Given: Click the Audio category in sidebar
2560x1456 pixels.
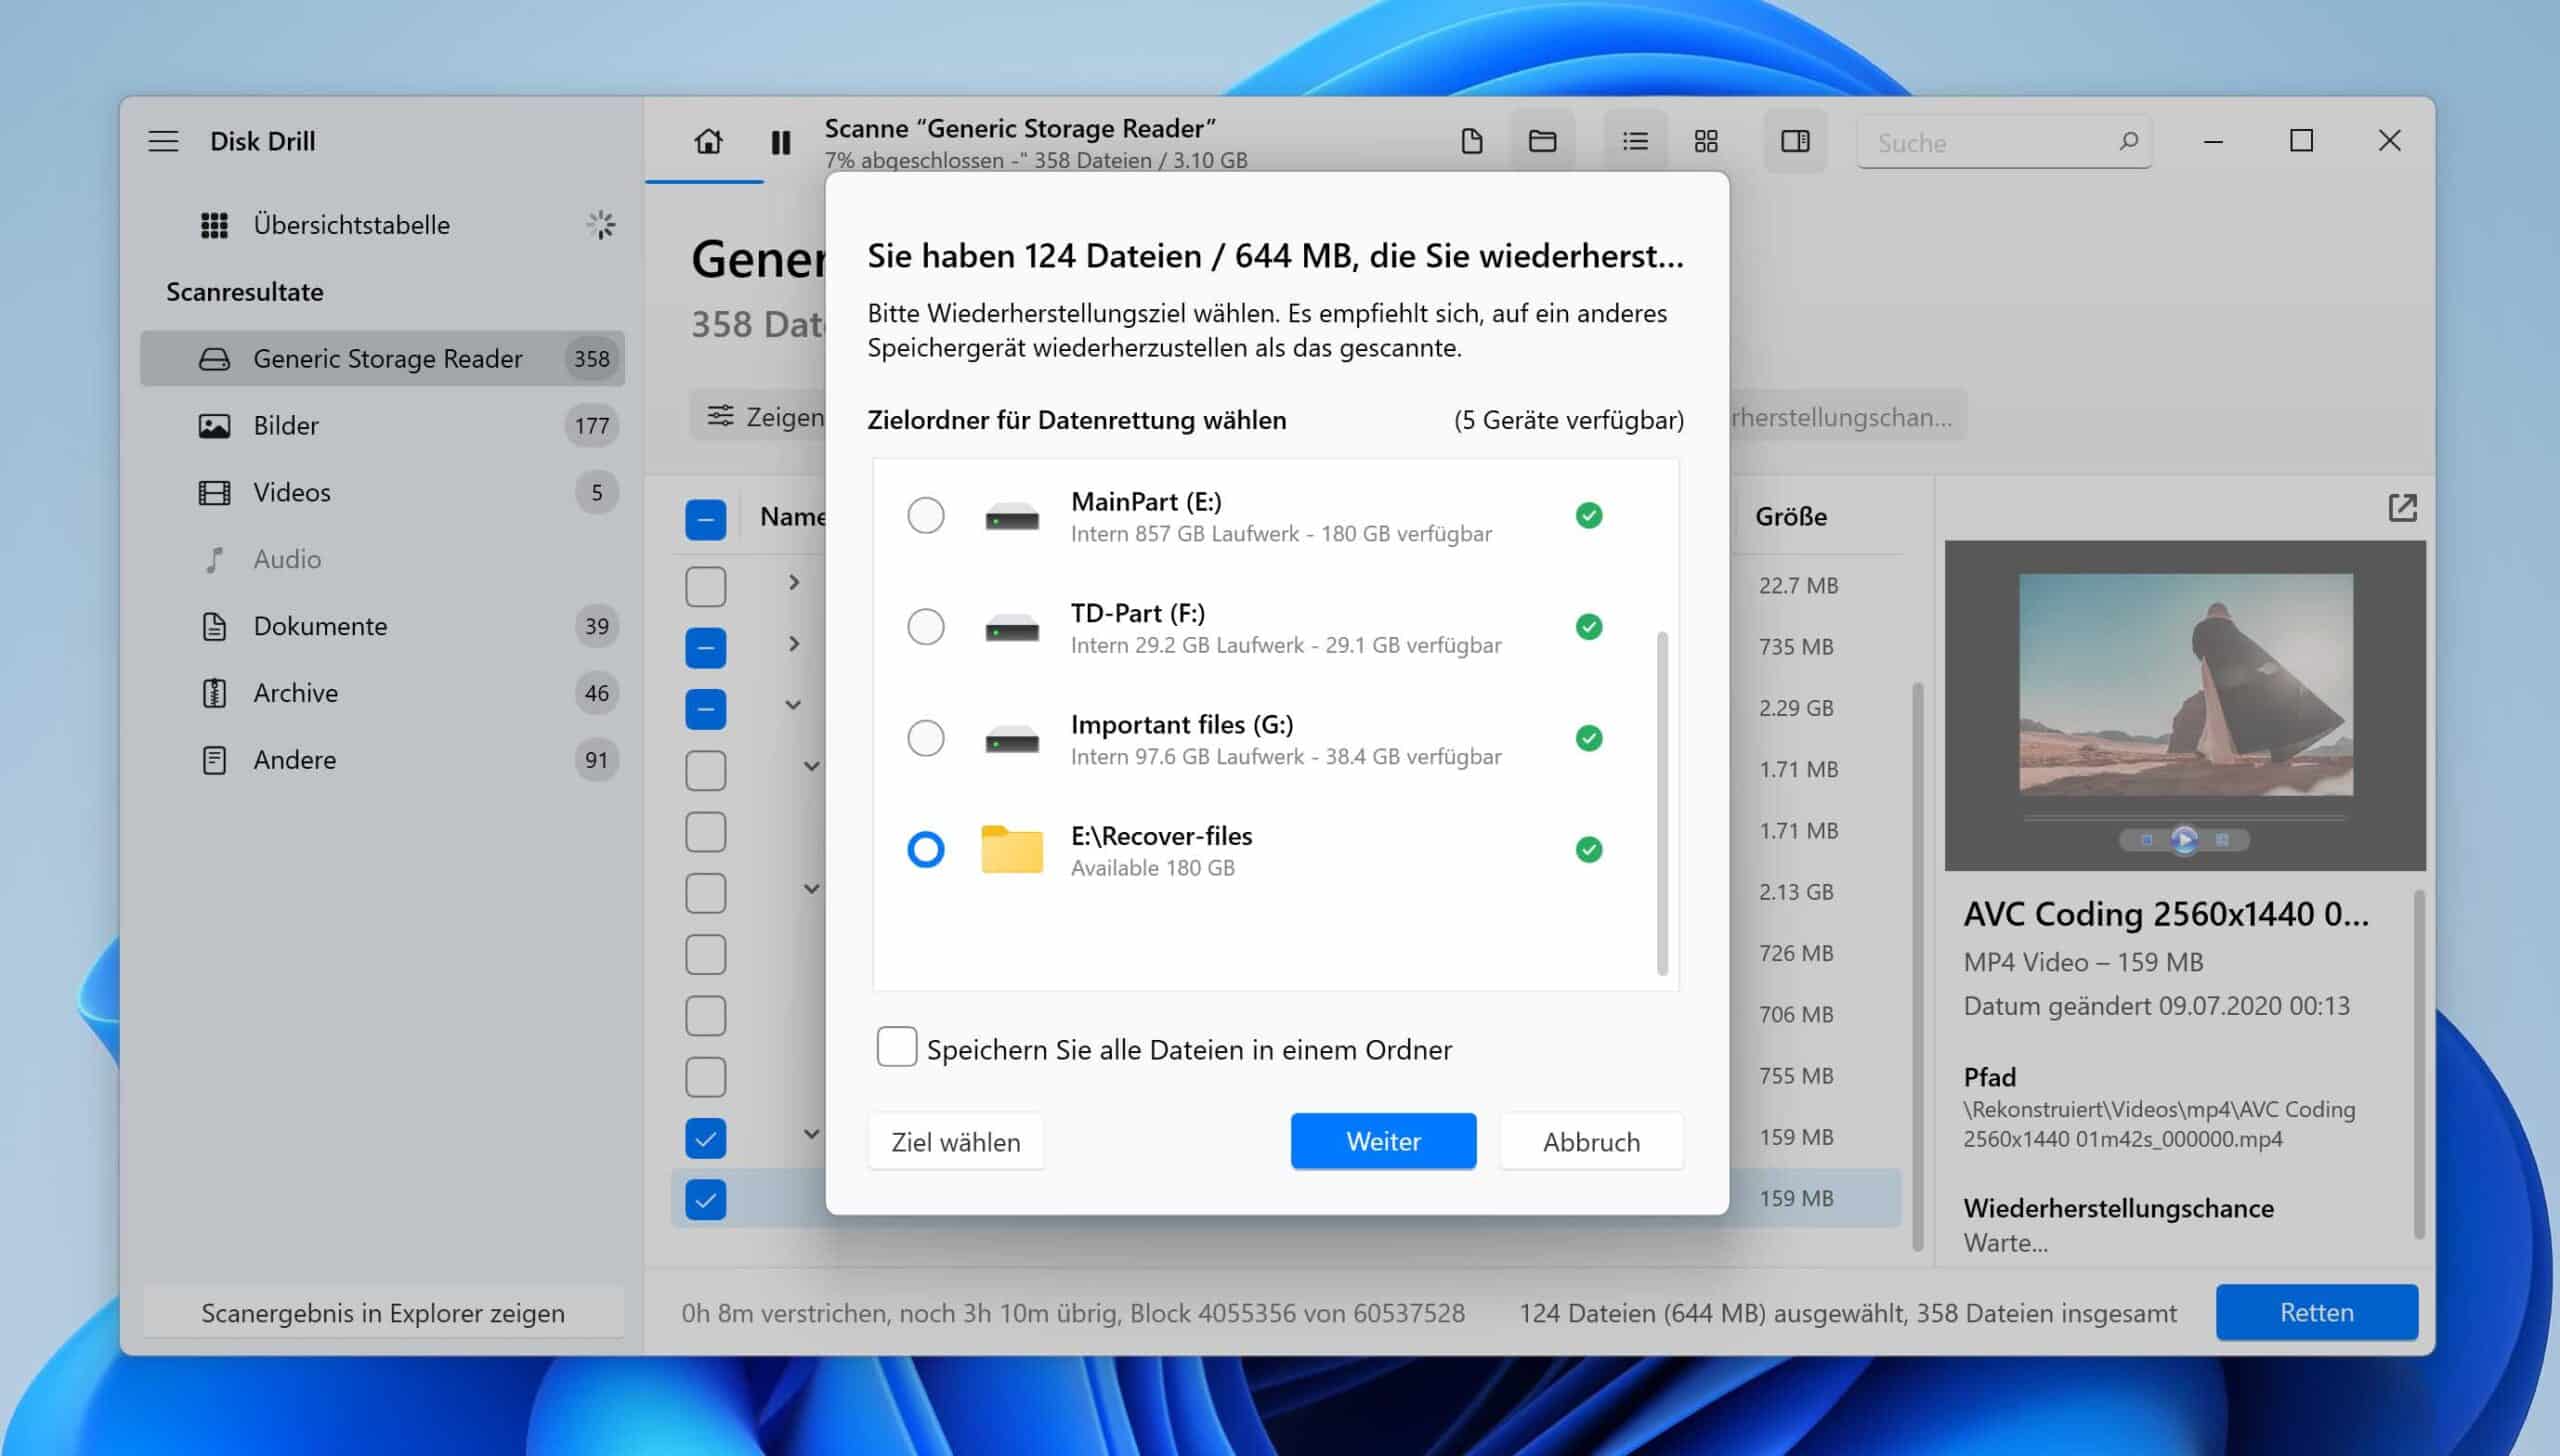Looking at the screenshot, I should click(x=382, y=559).
